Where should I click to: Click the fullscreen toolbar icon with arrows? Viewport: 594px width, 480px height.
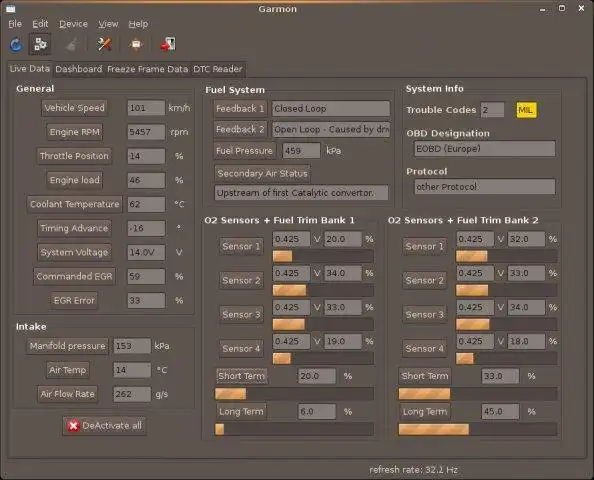point(136,45)
